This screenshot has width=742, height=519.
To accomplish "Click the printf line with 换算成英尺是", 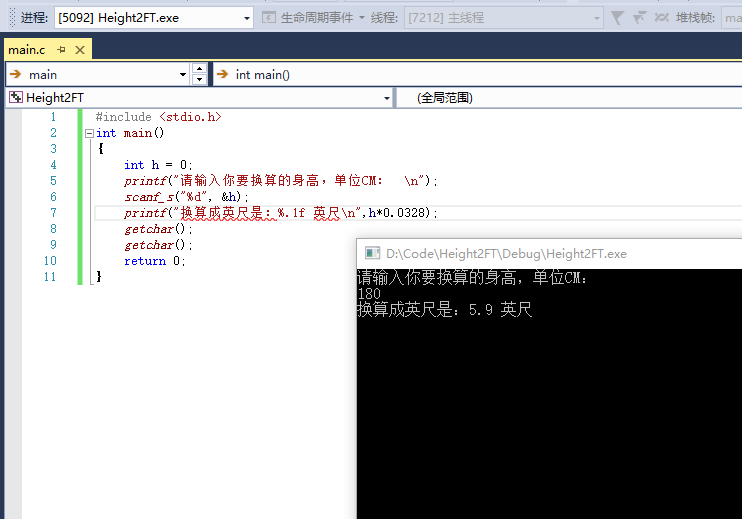I will pyautogui.click(x=281, y=213).
